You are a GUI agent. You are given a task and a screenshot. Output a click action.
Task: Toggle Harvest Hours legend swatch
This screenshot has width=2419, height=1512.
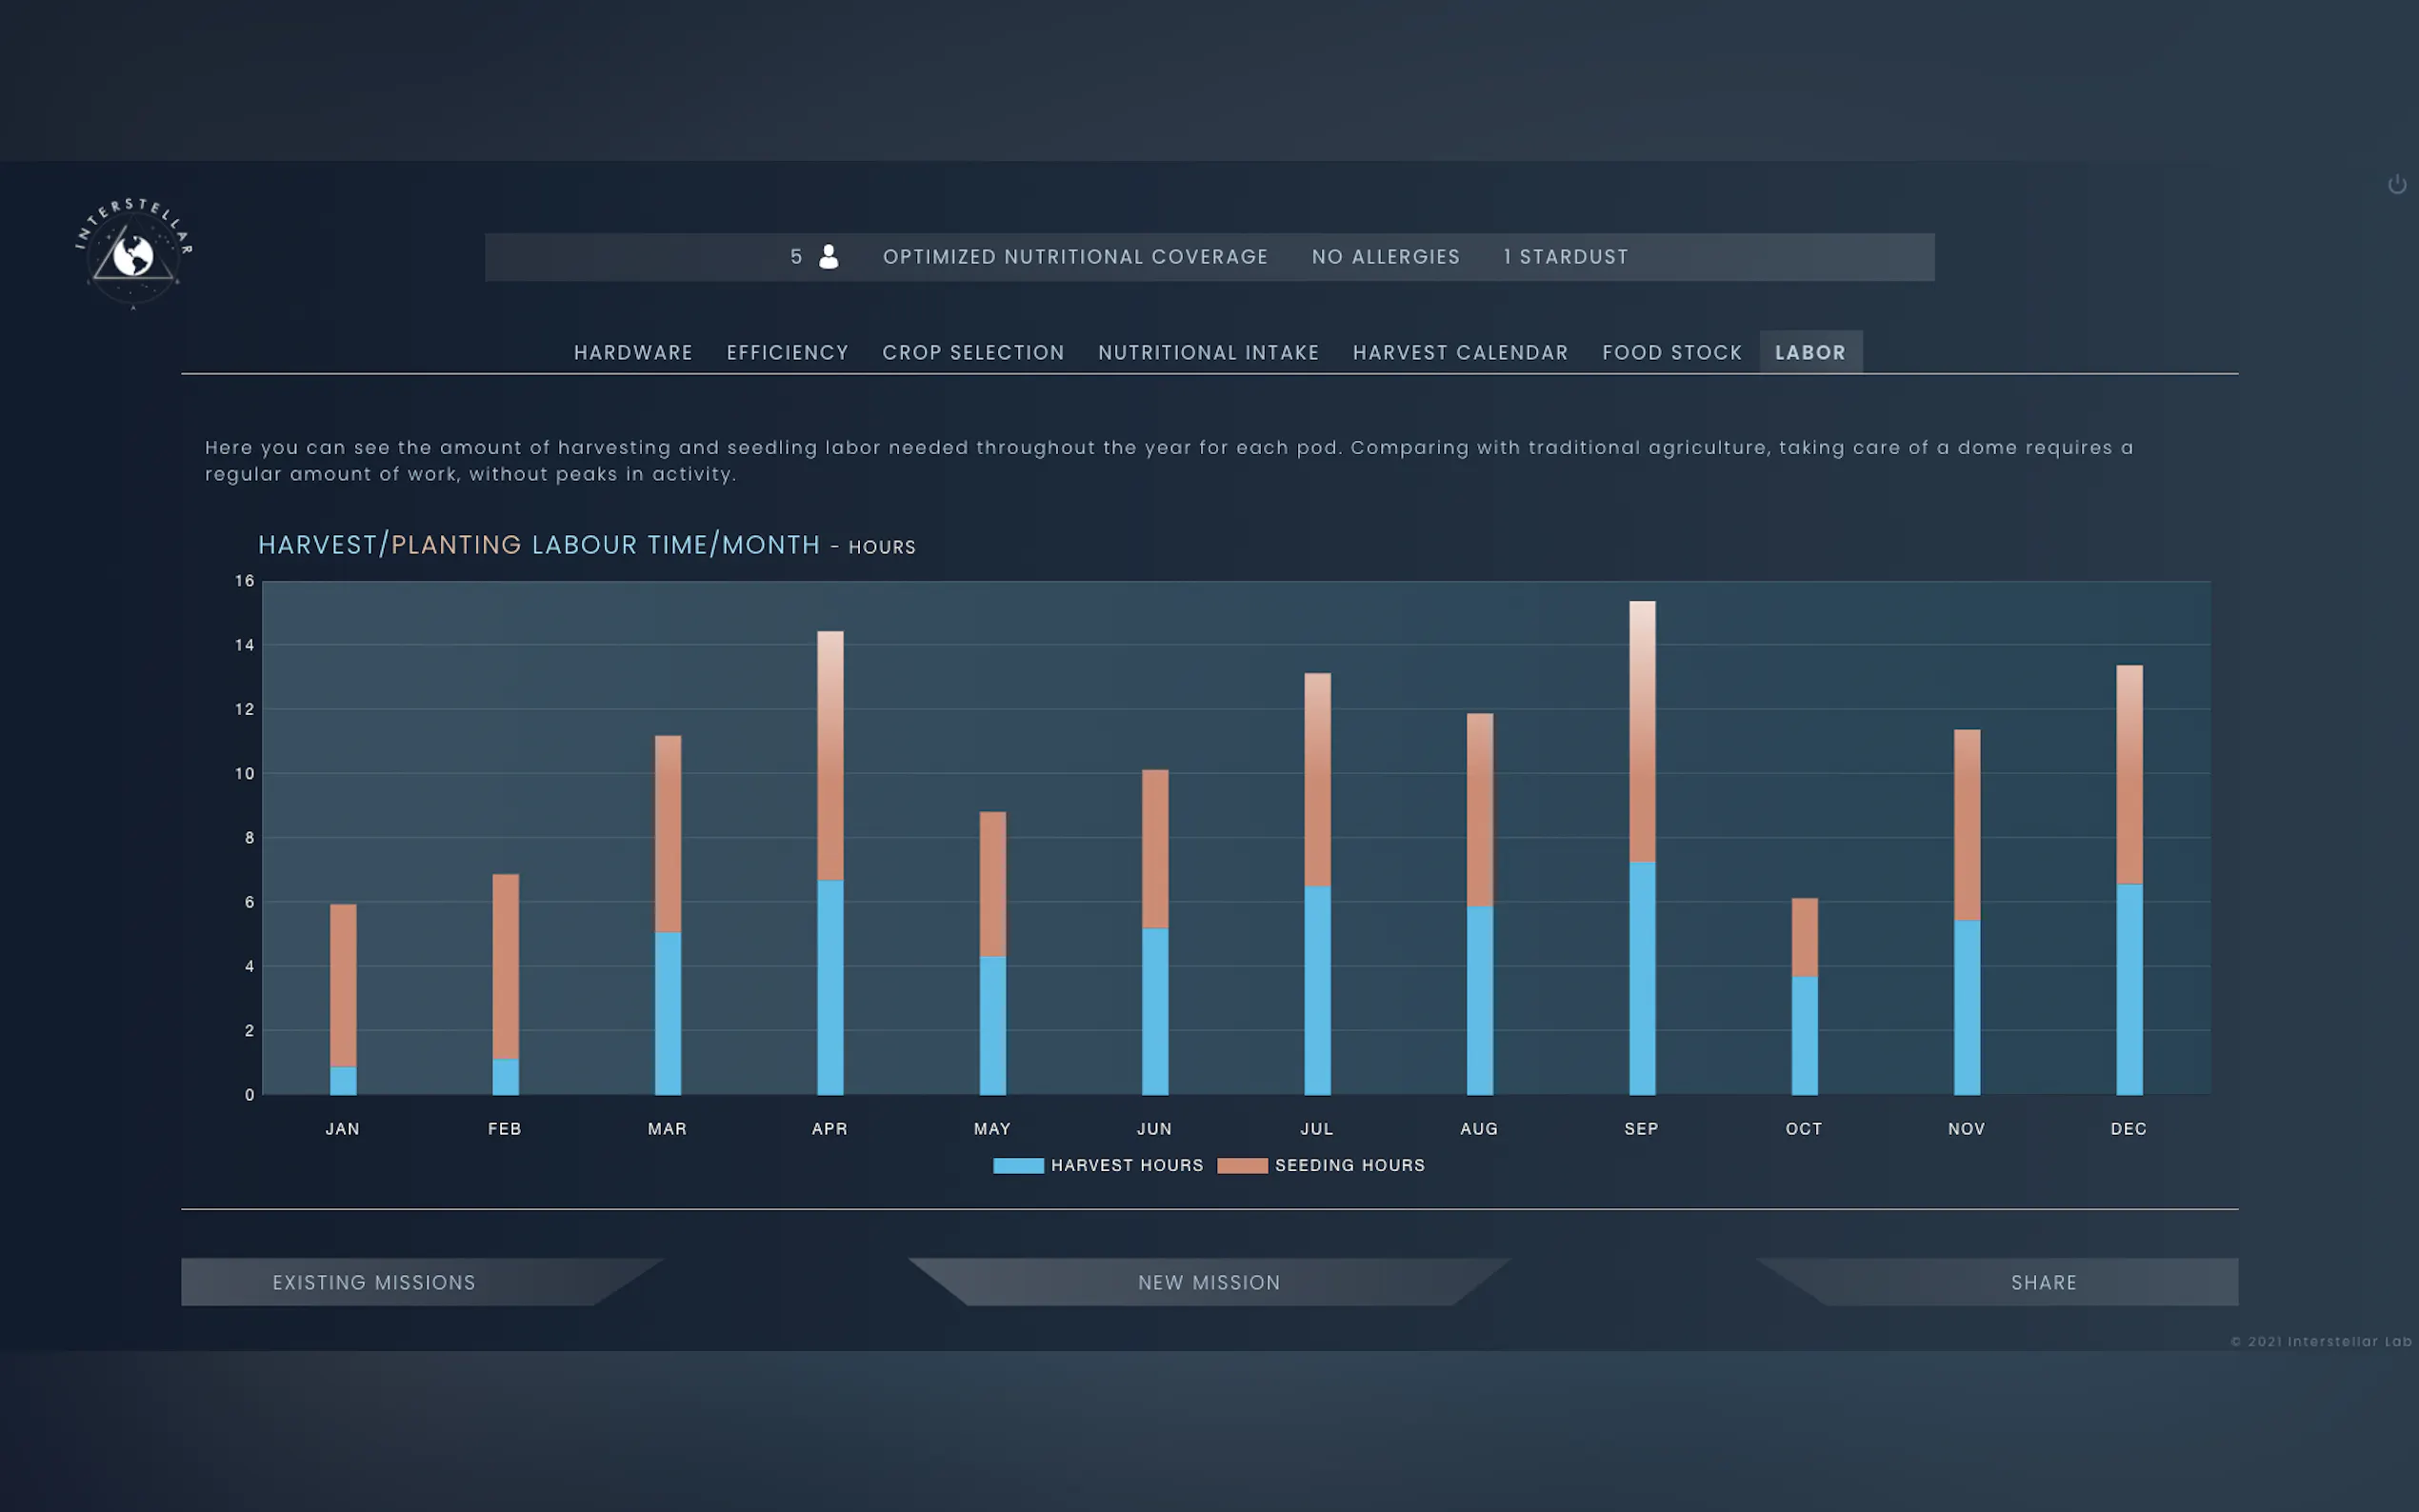coord(1018,1165)
